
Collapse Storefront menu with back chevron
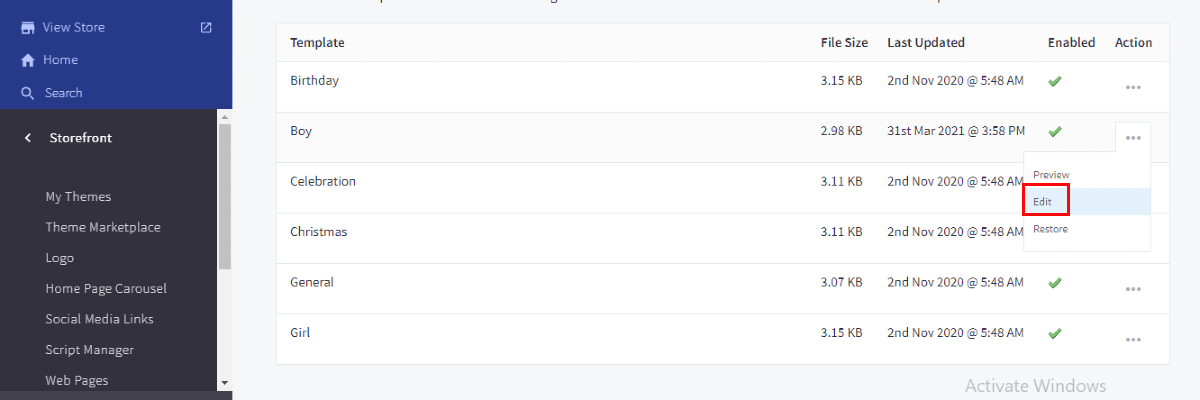coord(28,138)
